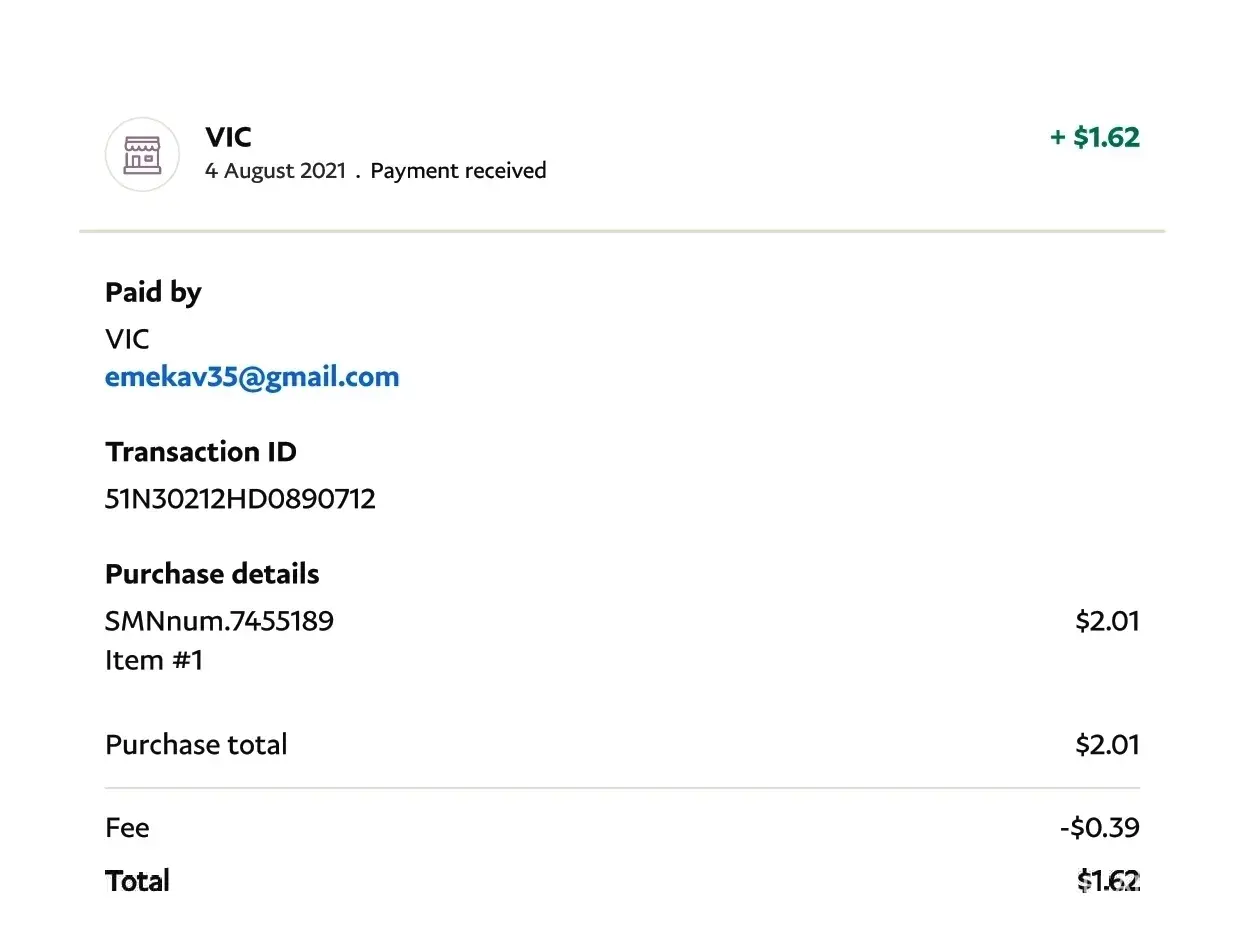Screen dimensions: 1241x938
Task: Click the Fee label
Action: click(127, 828)
